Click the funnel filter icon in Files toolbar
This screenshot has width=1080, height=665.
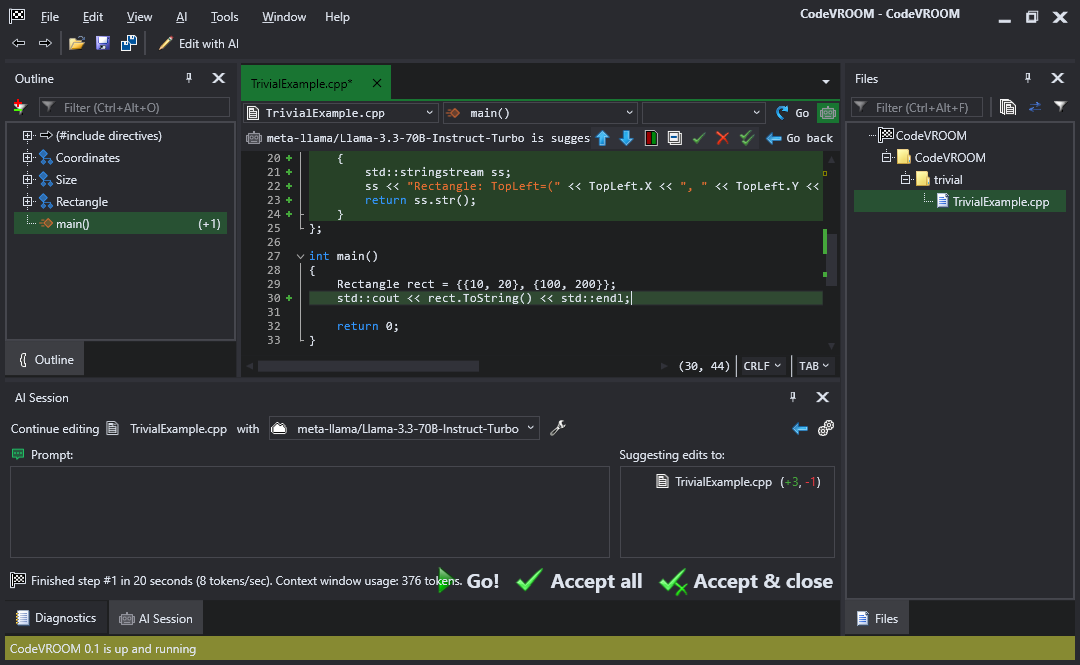pos(1060,107)
